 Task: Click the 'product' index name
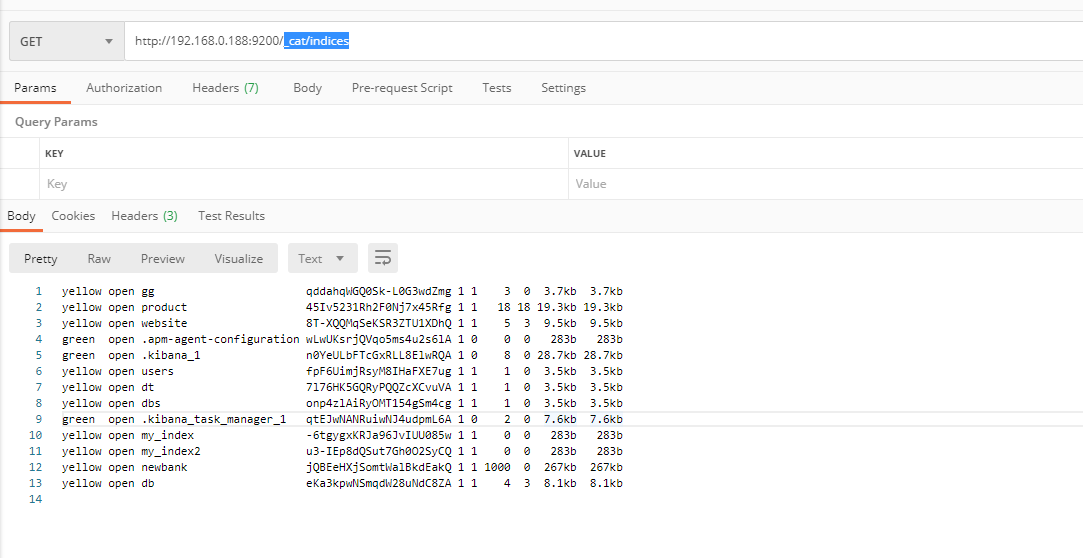pos(164,307)
